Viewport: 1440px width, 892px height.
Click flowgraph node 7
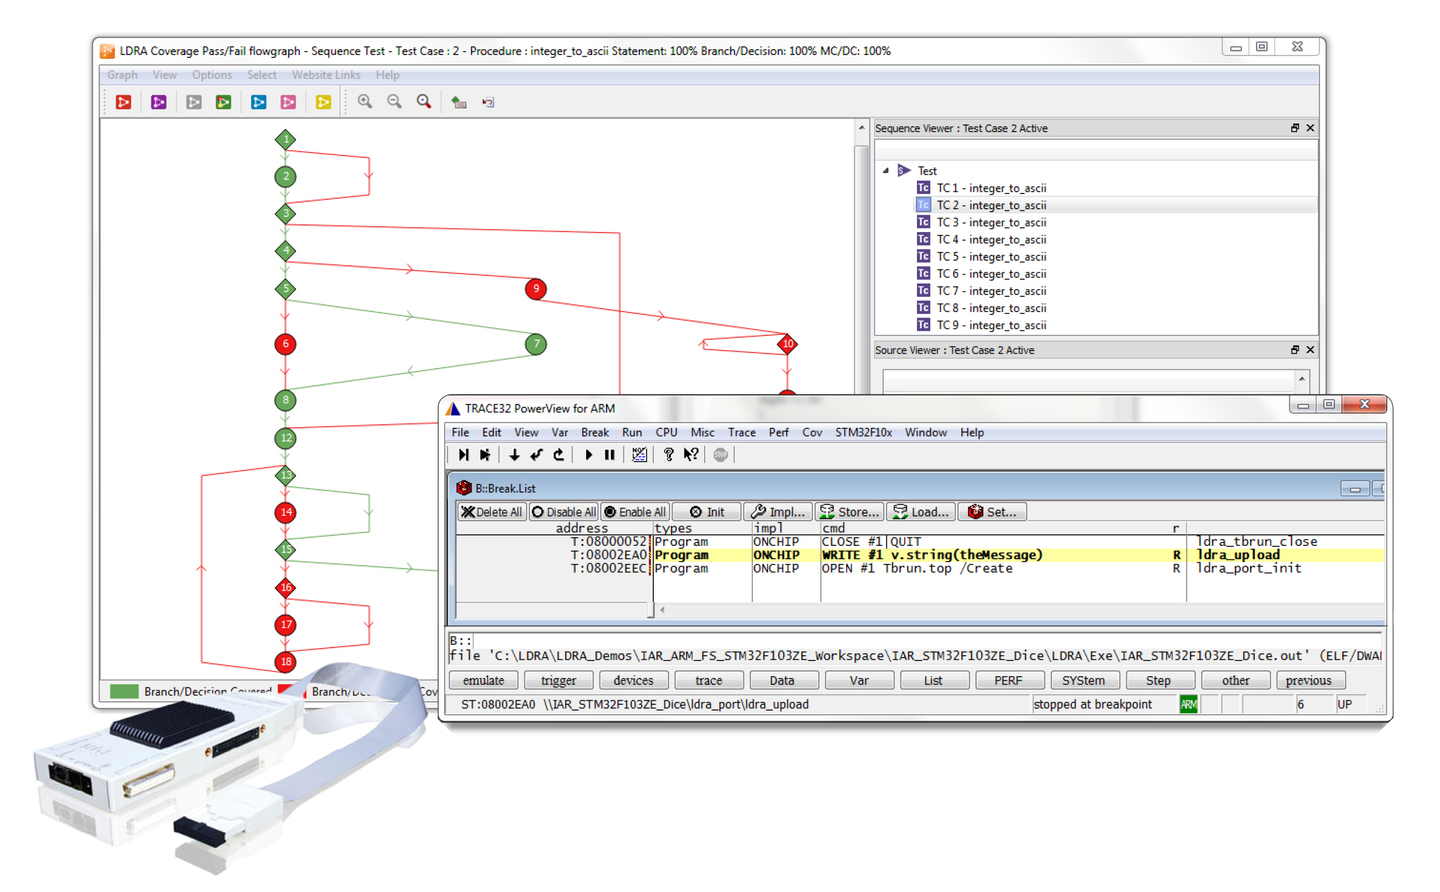click(536, 344)
